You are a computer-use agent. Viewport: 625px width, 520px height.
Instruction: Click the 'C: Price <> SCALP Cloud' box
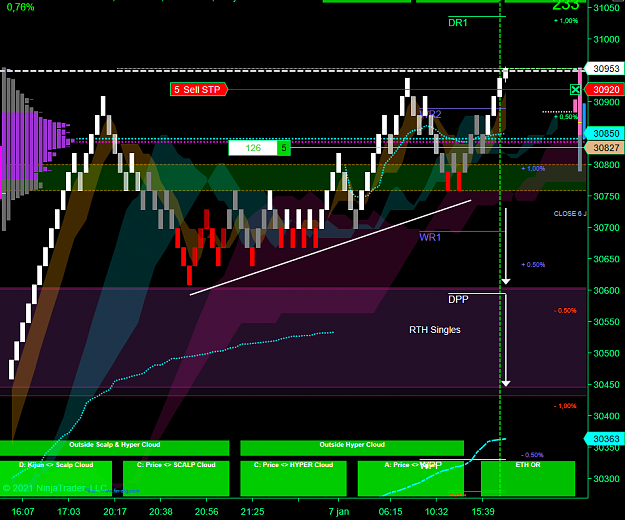click(x=176, y=478)
